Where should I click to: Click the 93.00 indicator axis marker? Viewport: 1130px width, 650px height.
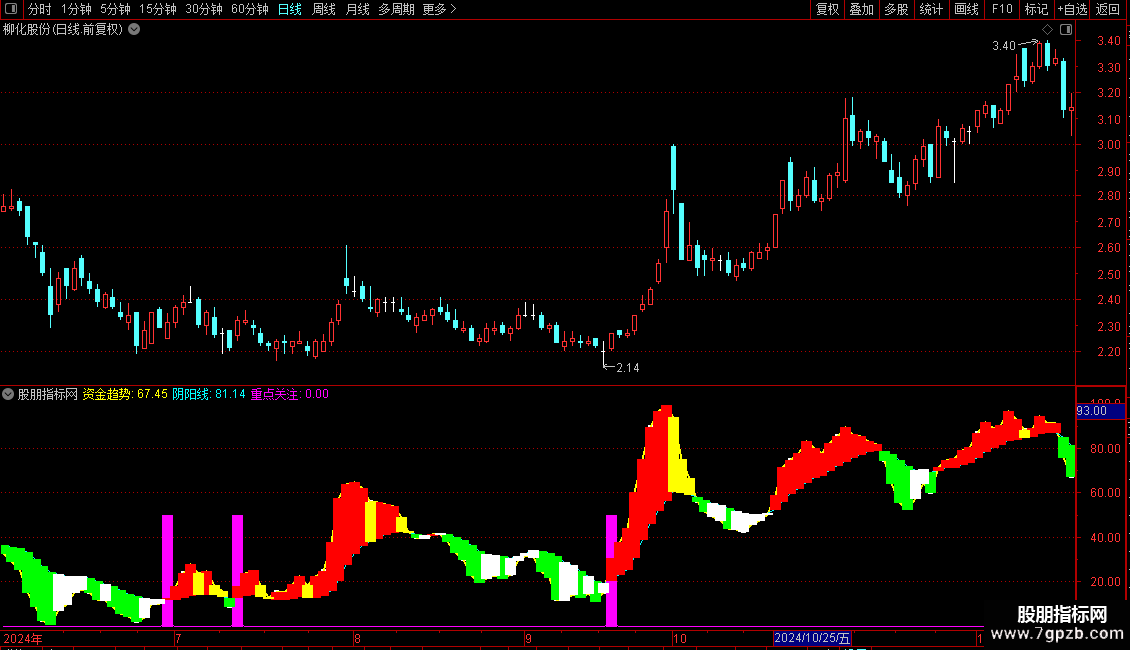click(x=1100, y=411)
